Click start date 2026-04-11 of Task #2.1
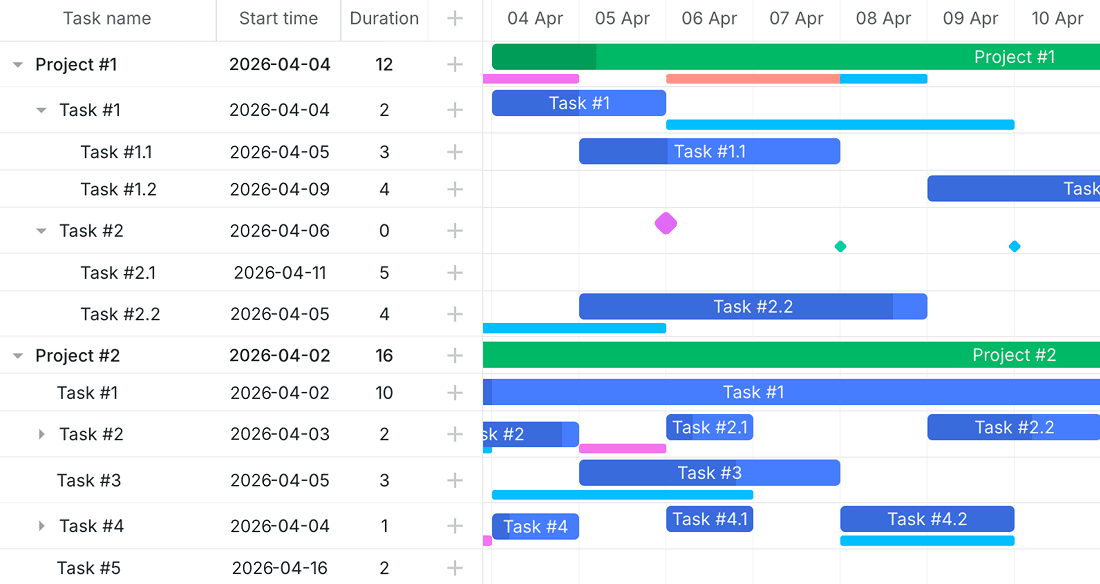The width and height of the screenshot is (1100, 584). pyautogui.click(x=279, y=272)
